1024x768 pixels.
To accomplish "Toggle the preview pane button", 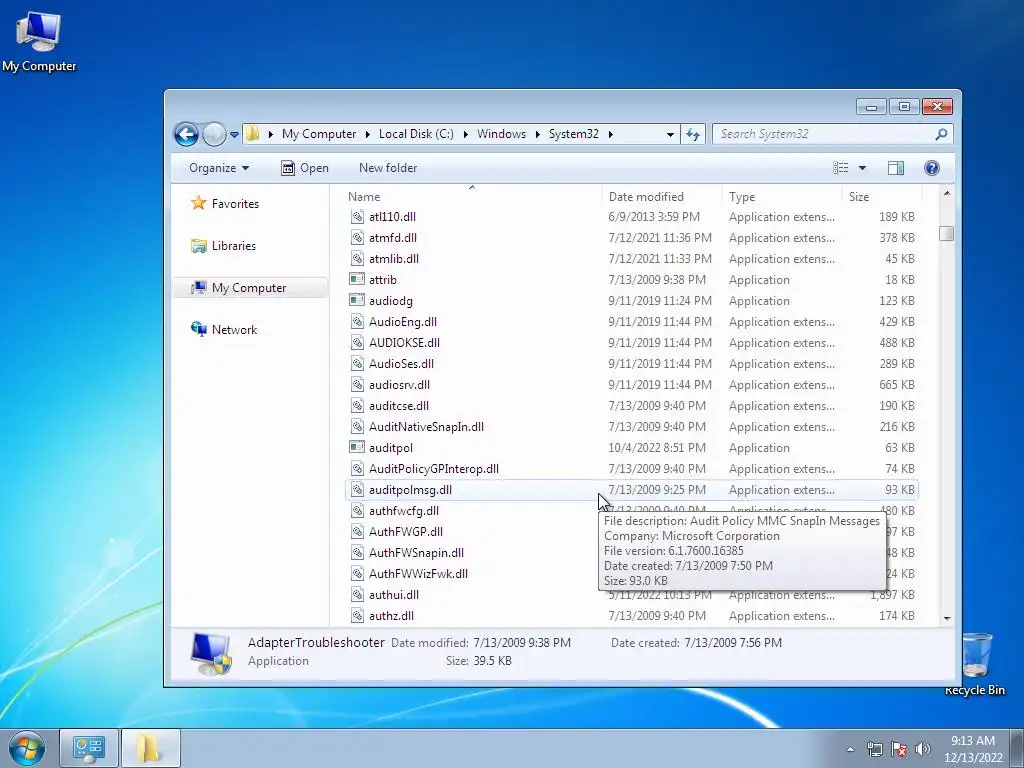I will coord(896,168).
